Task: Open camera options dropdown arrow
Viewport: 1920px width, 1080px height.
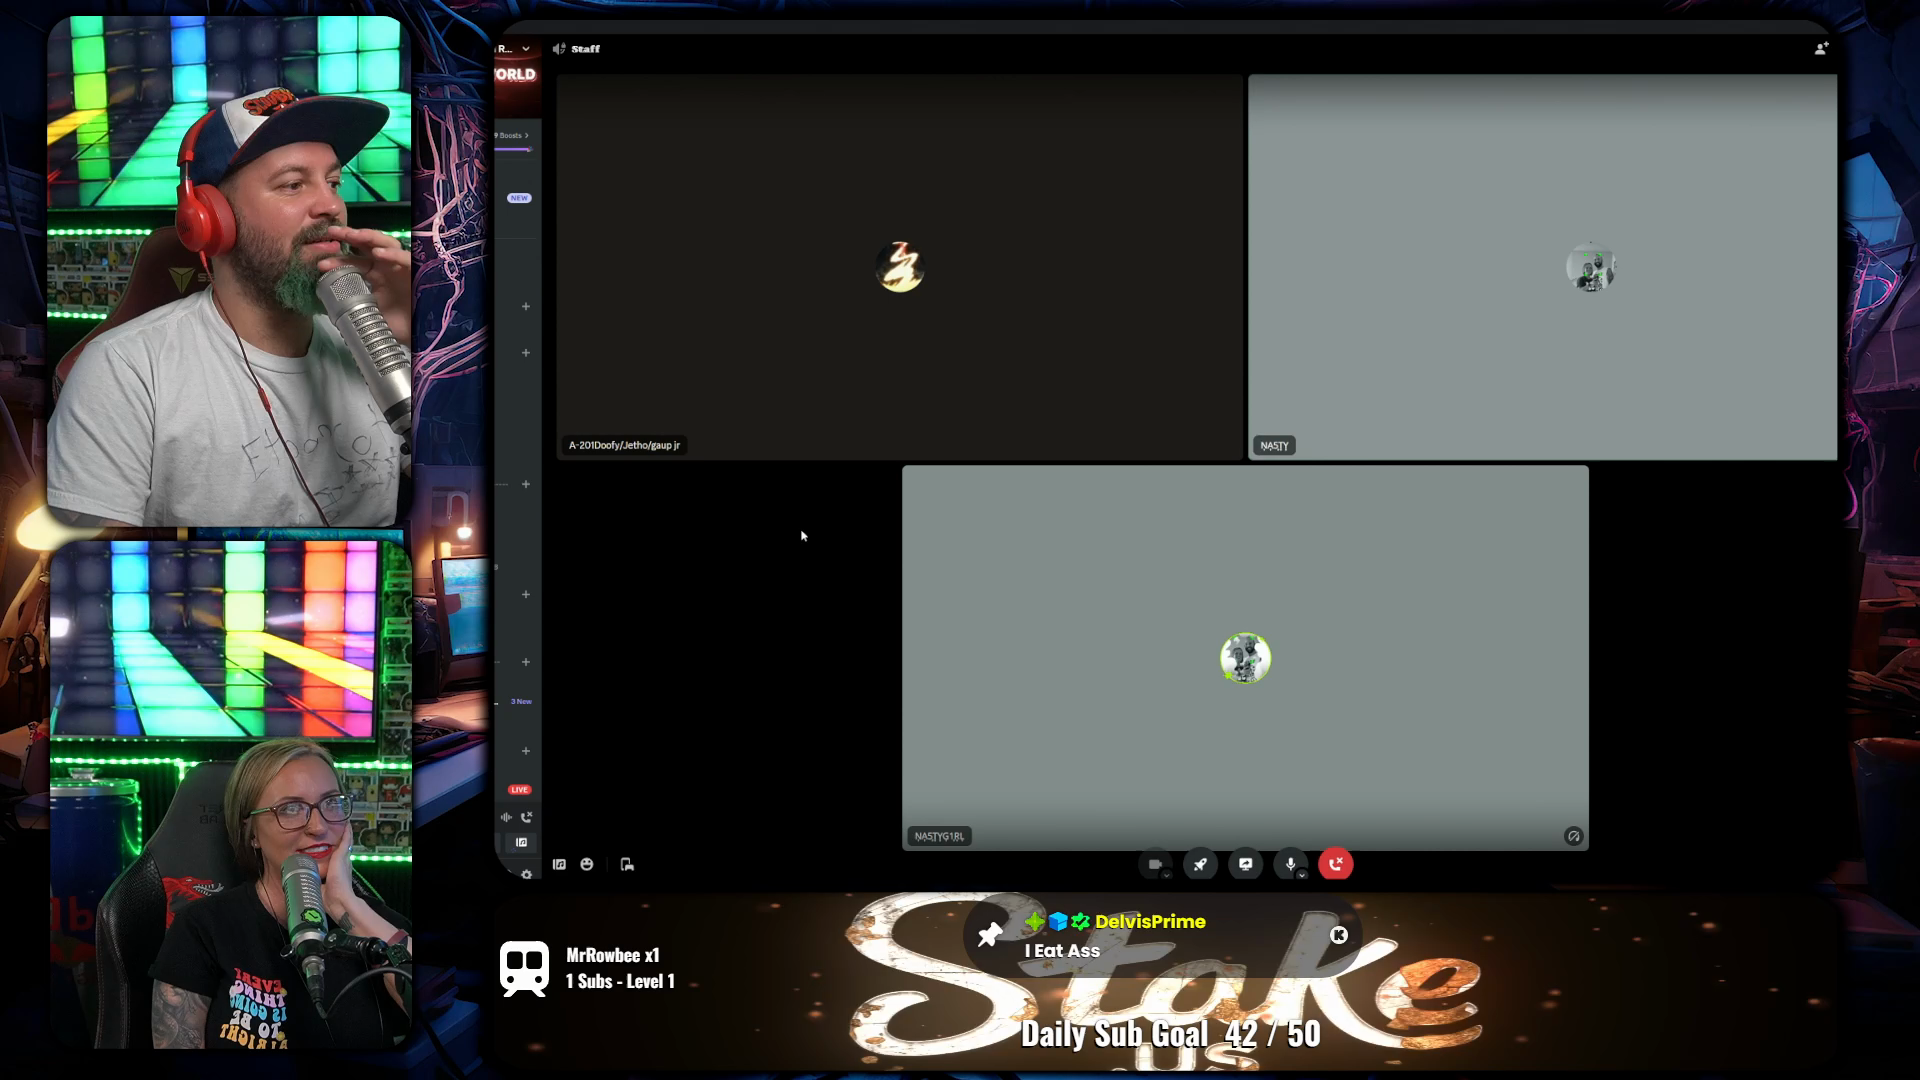Action: (x=1166, y=874)
